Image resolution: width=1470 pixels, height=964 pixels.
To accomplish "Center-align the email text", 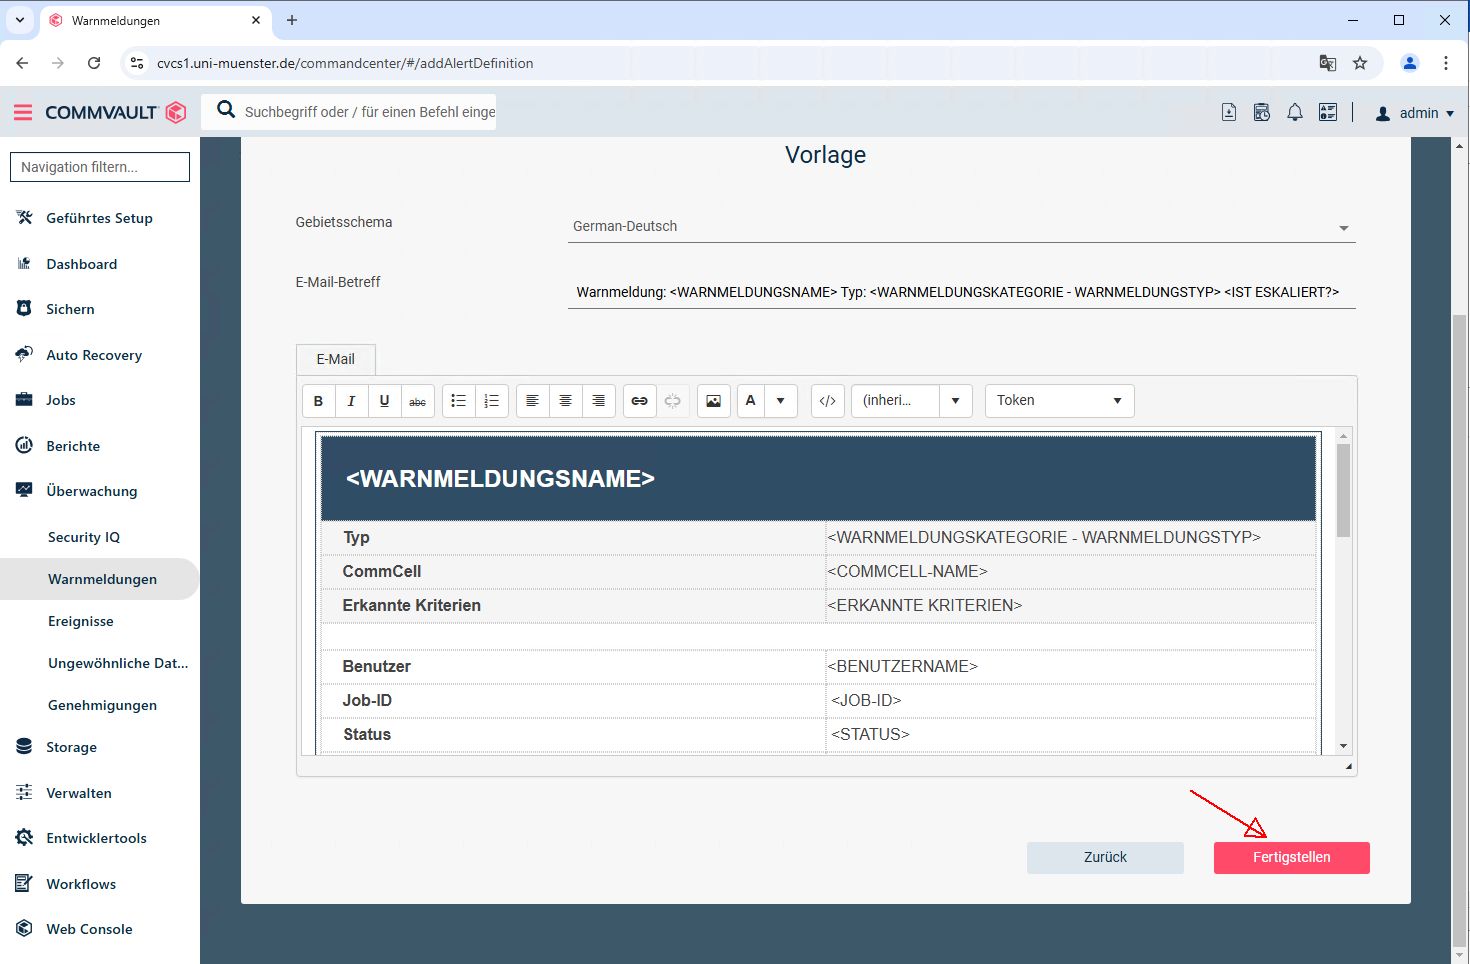I will (x=565, y=401).
